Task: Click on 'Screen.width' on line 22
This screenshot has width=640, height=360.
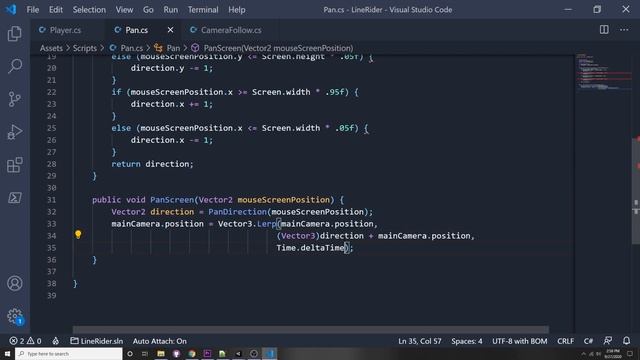Action: [281, 92]
